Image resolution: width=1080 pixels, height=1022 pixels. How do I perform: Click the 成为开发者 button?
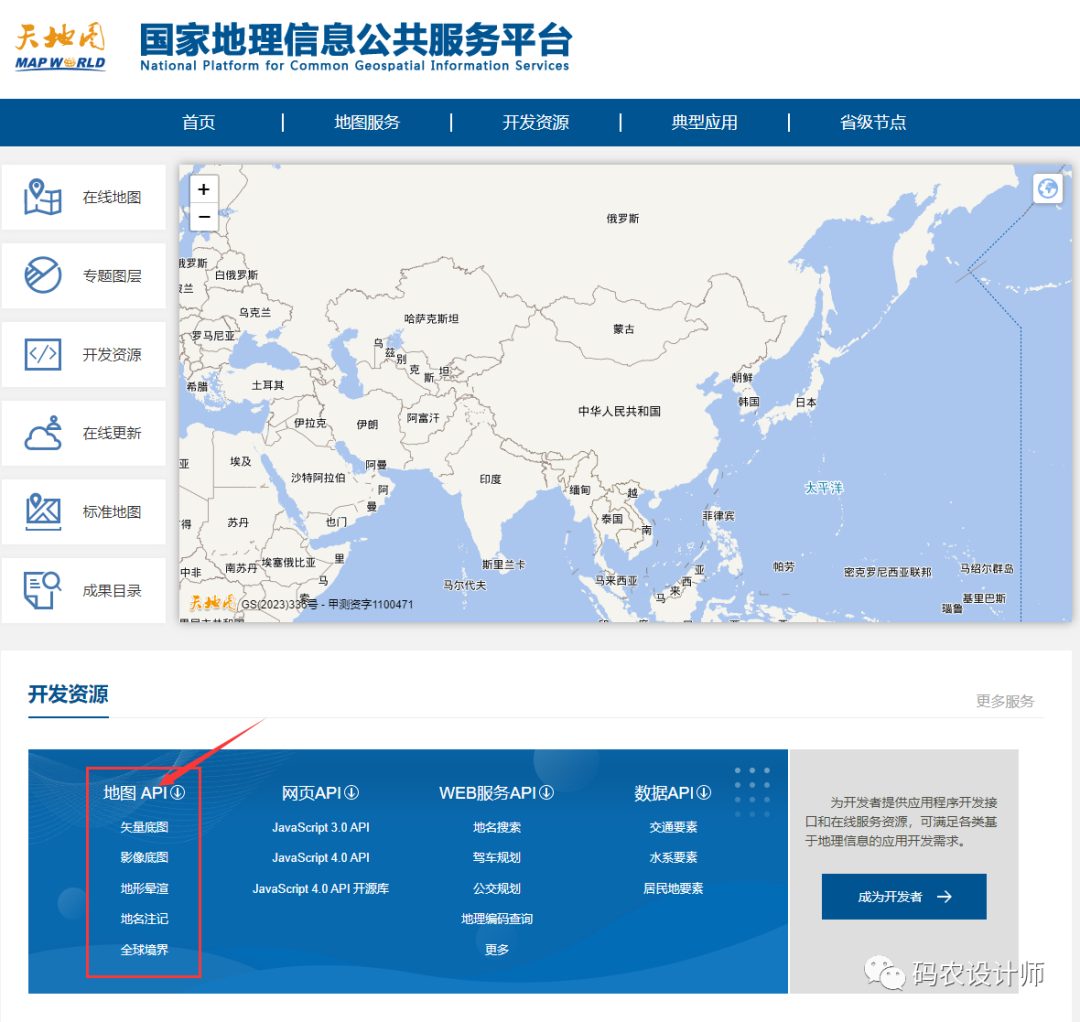tap(904, 897)
